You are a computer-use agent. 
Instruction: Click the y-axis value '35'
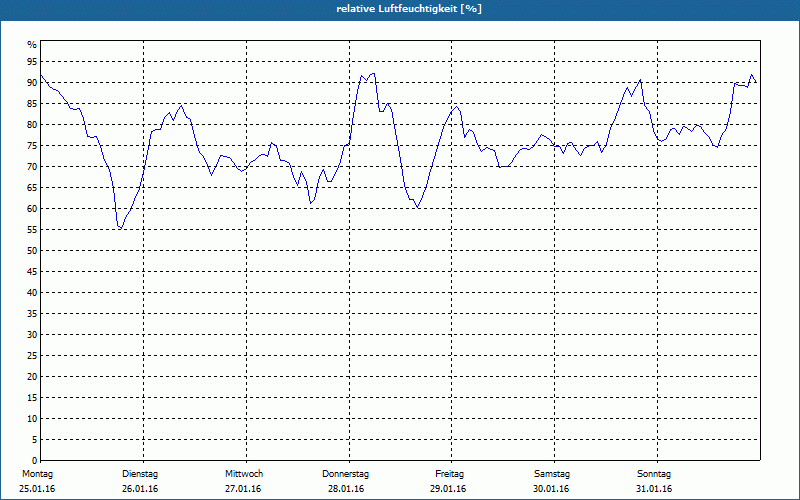(32, 314)
